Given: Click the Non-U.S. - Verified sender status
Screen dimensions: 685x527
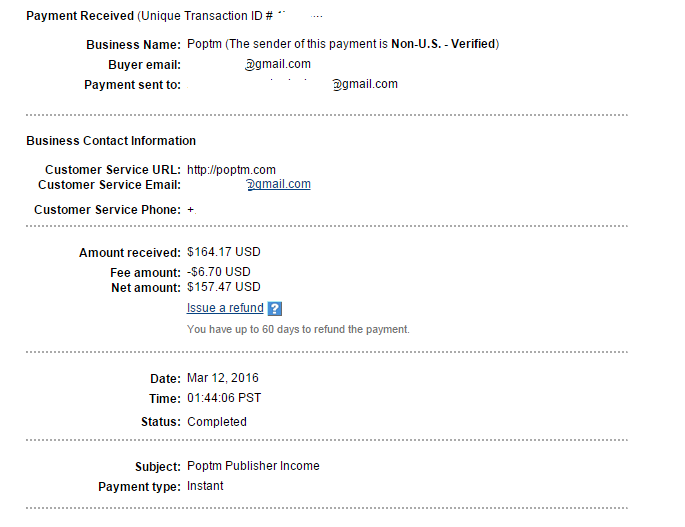Looking at the screenshot, I should coord(443,44).
